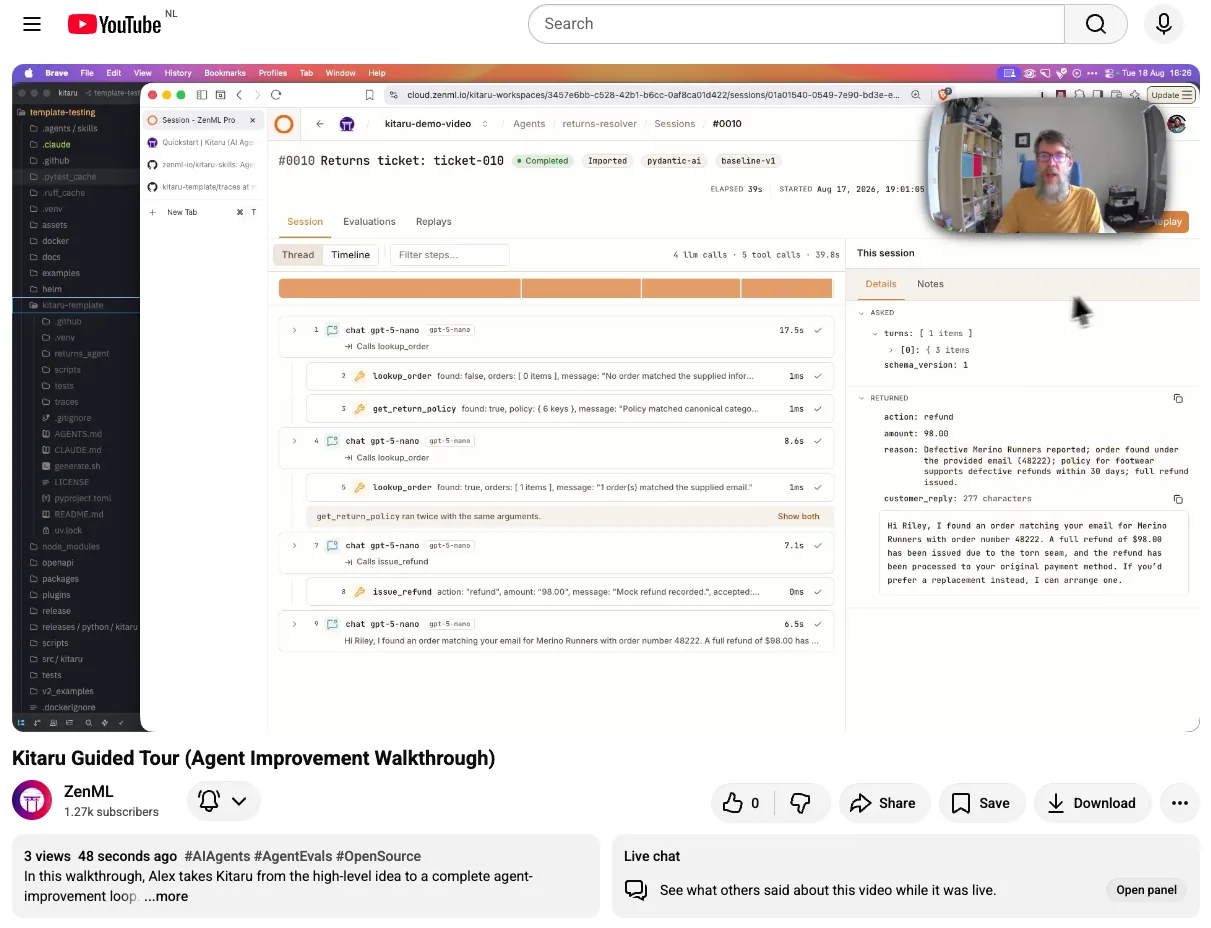Image resolution: width=1211 pixels, height=928 pixels.
Task: Click the Filter steps input field
Action: point(449,255)
